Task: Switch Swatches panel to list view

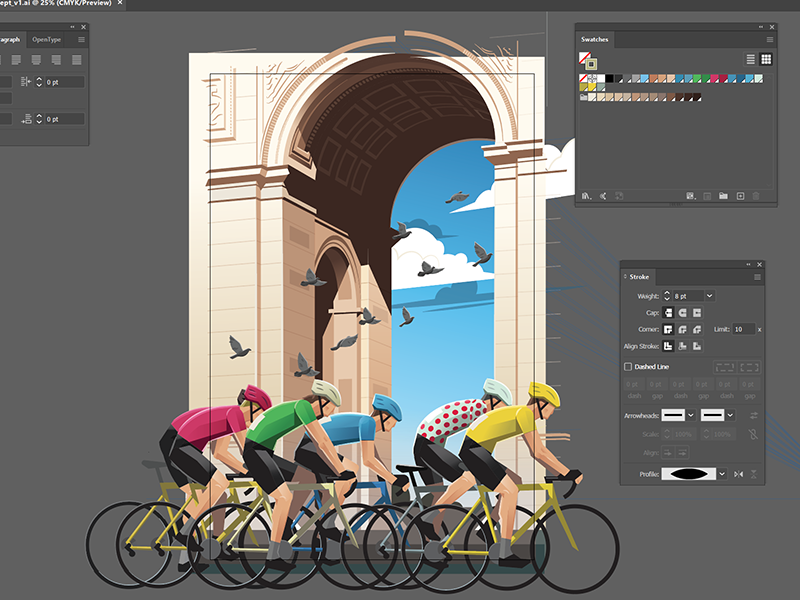Action: coord(751,60)
